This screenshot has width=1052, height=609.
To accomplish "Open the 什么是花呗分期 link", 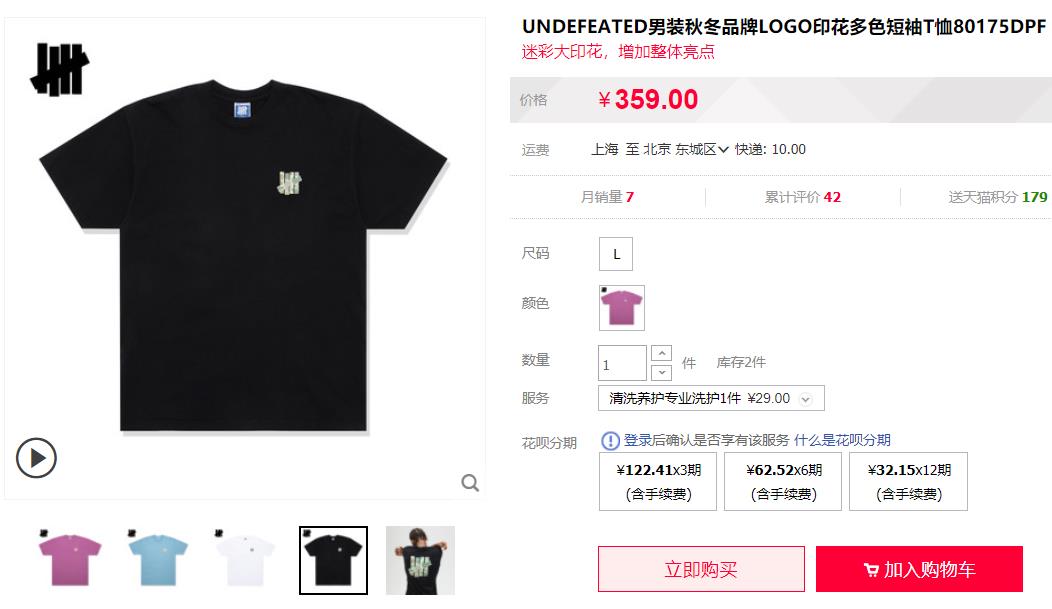I will click(842, 440).
